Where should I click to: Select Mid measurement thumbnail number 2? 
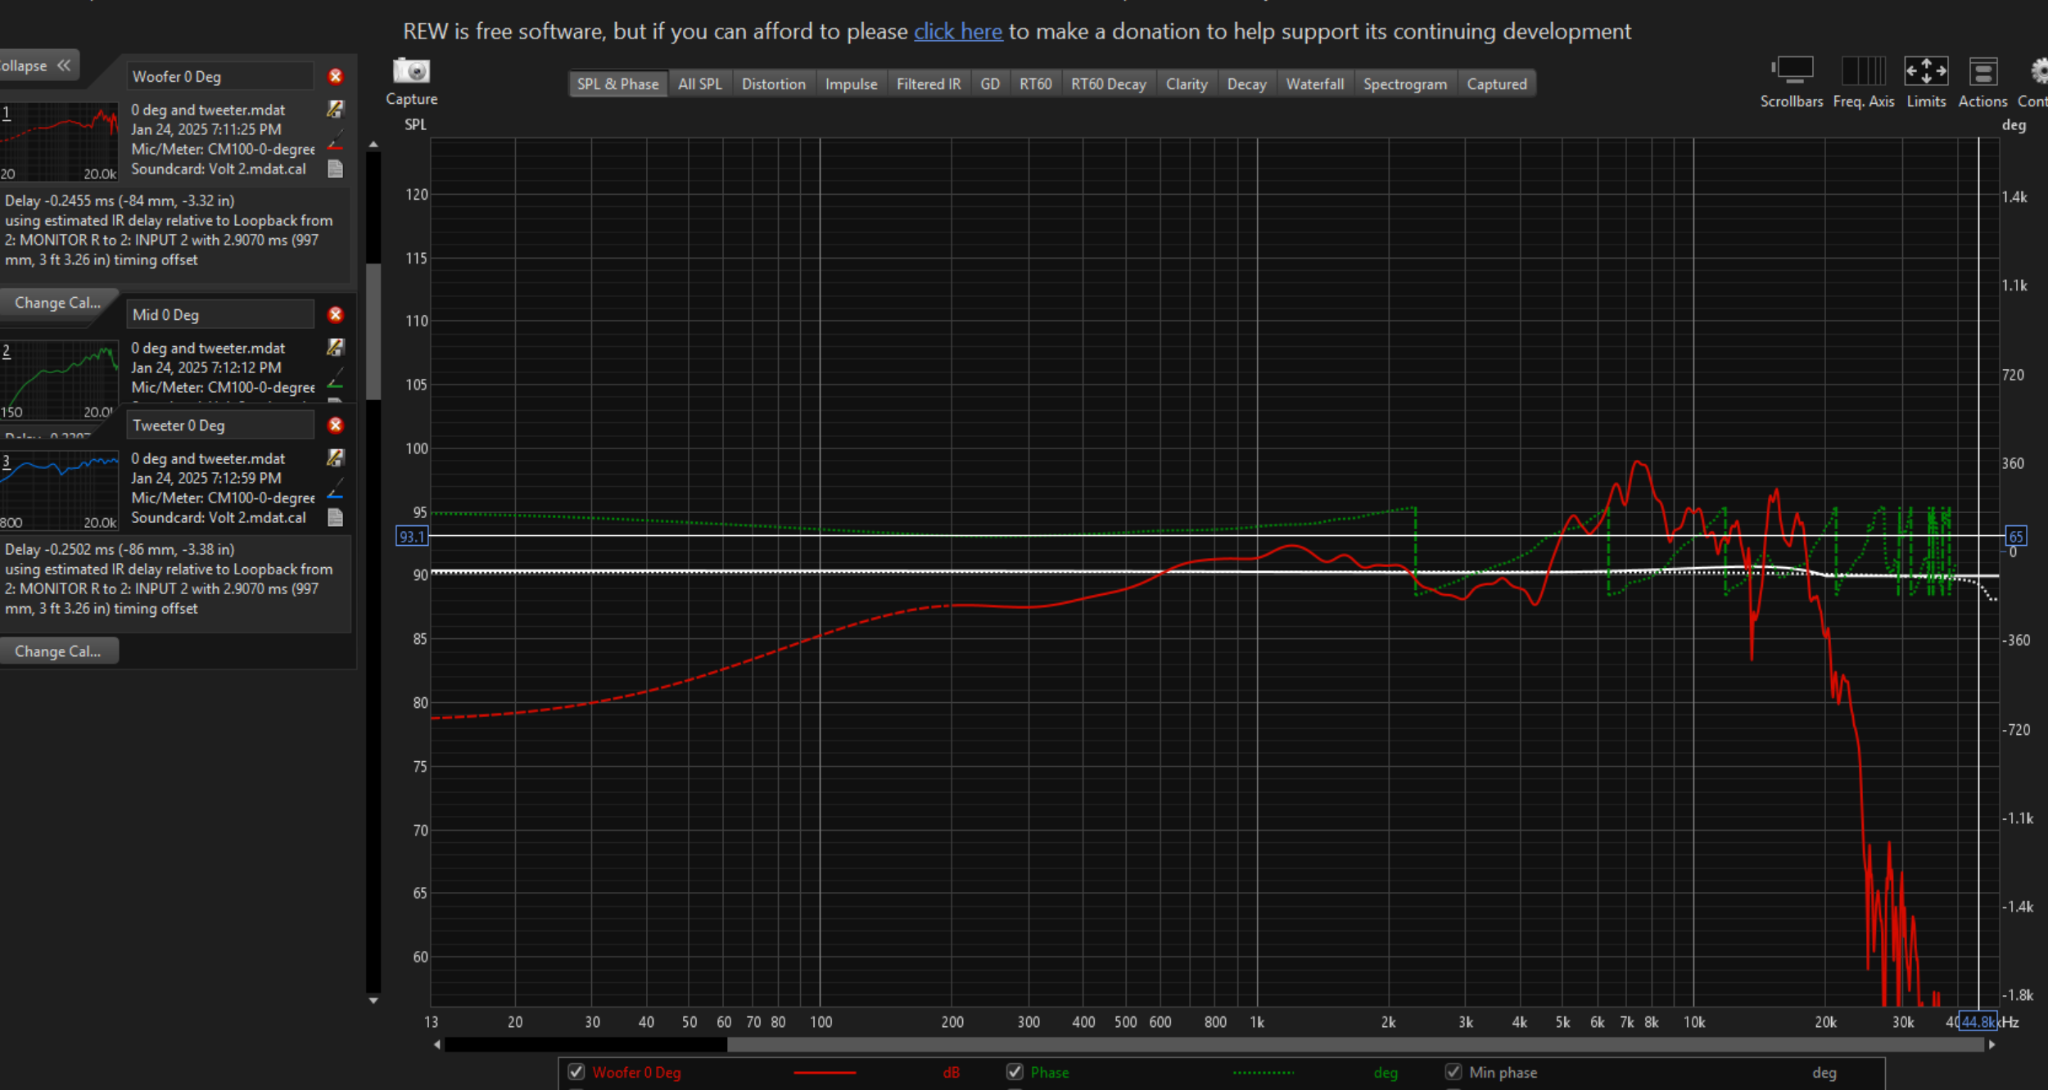coord(59,379)
